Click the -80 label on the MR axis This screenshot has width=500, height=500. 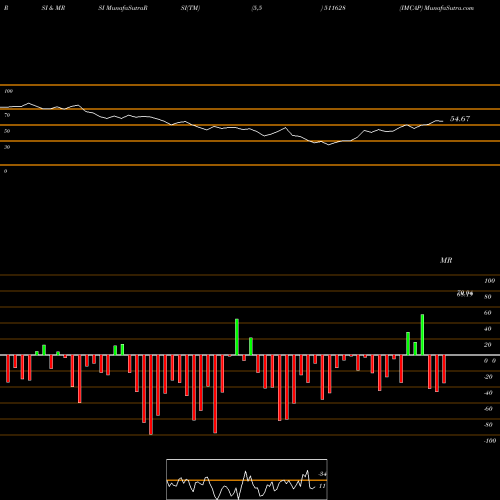[488, 425]
